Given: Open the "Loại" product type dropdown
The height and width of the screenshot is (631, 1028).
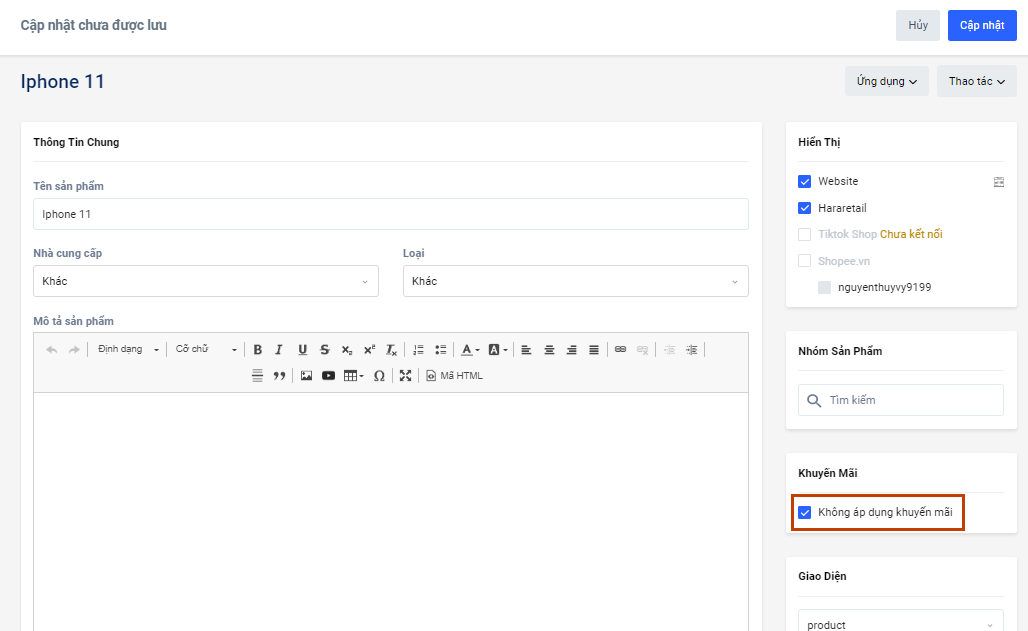Looking at the screenshot, I should (575, 281).
